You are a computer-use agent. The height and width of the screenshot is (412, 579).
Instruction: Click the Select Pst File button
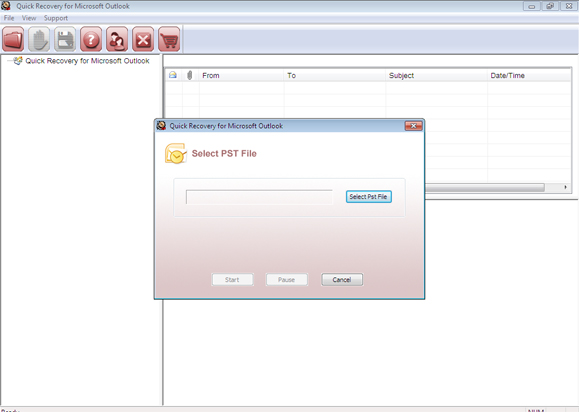tap(369, 197)
